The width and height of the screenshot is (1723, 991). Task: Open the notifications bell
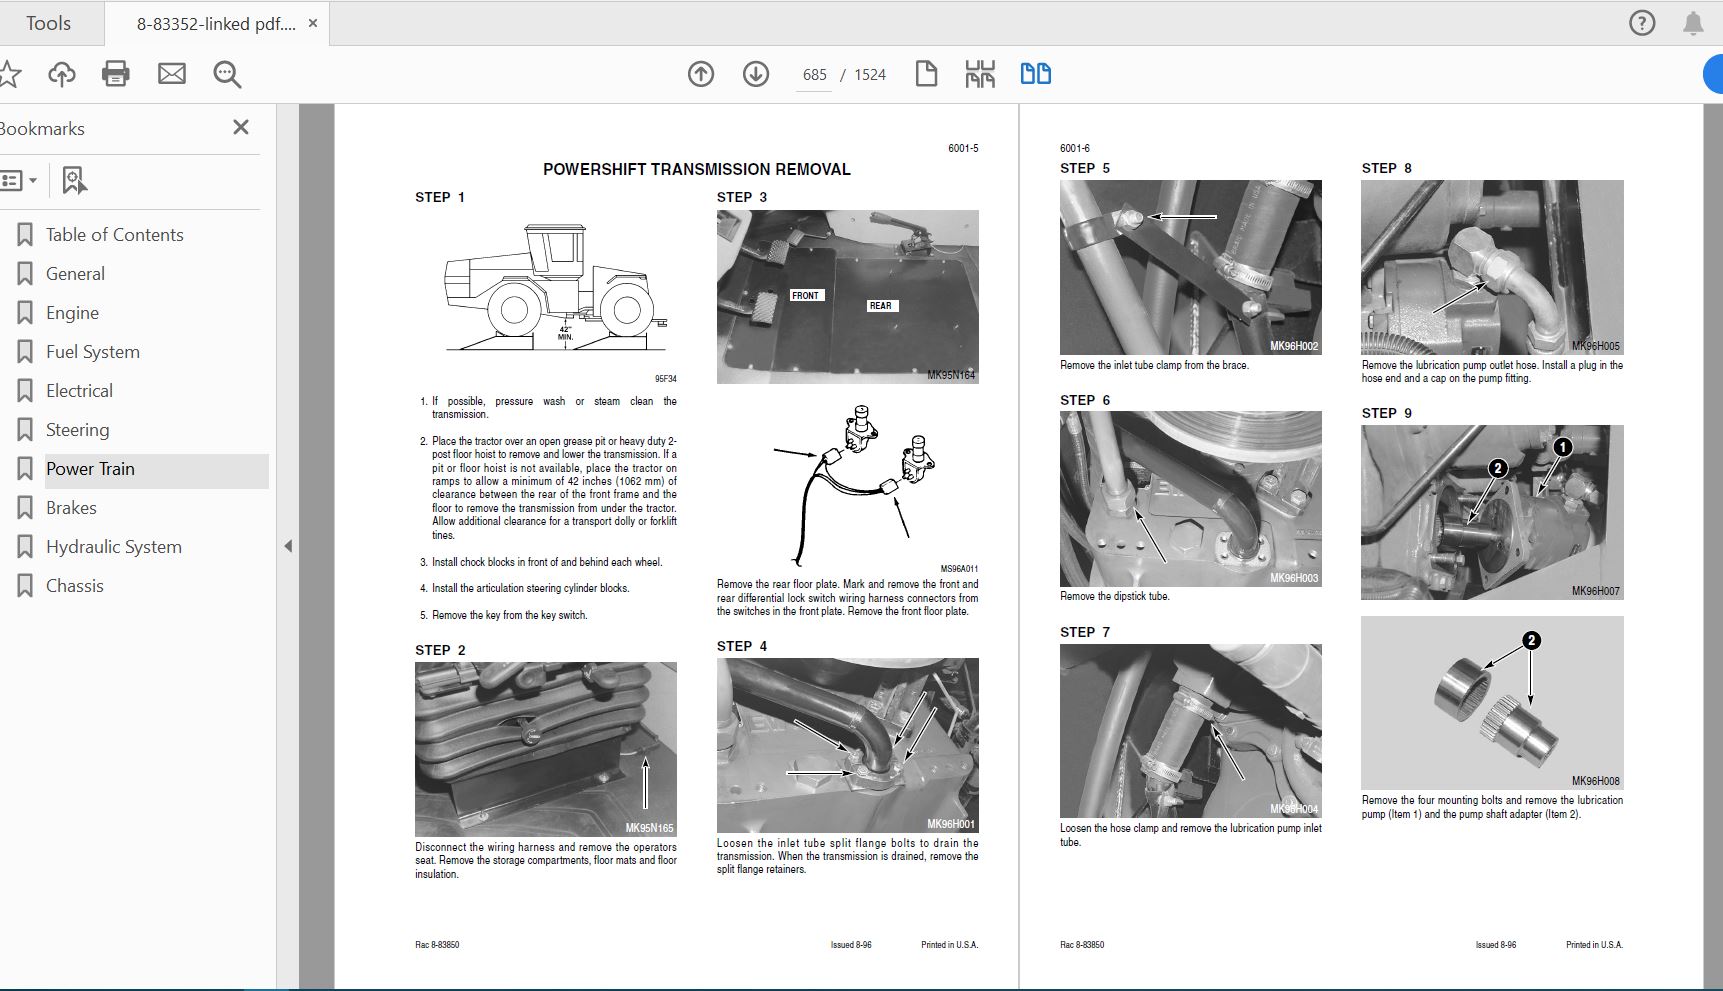(x=1693, y=23)
